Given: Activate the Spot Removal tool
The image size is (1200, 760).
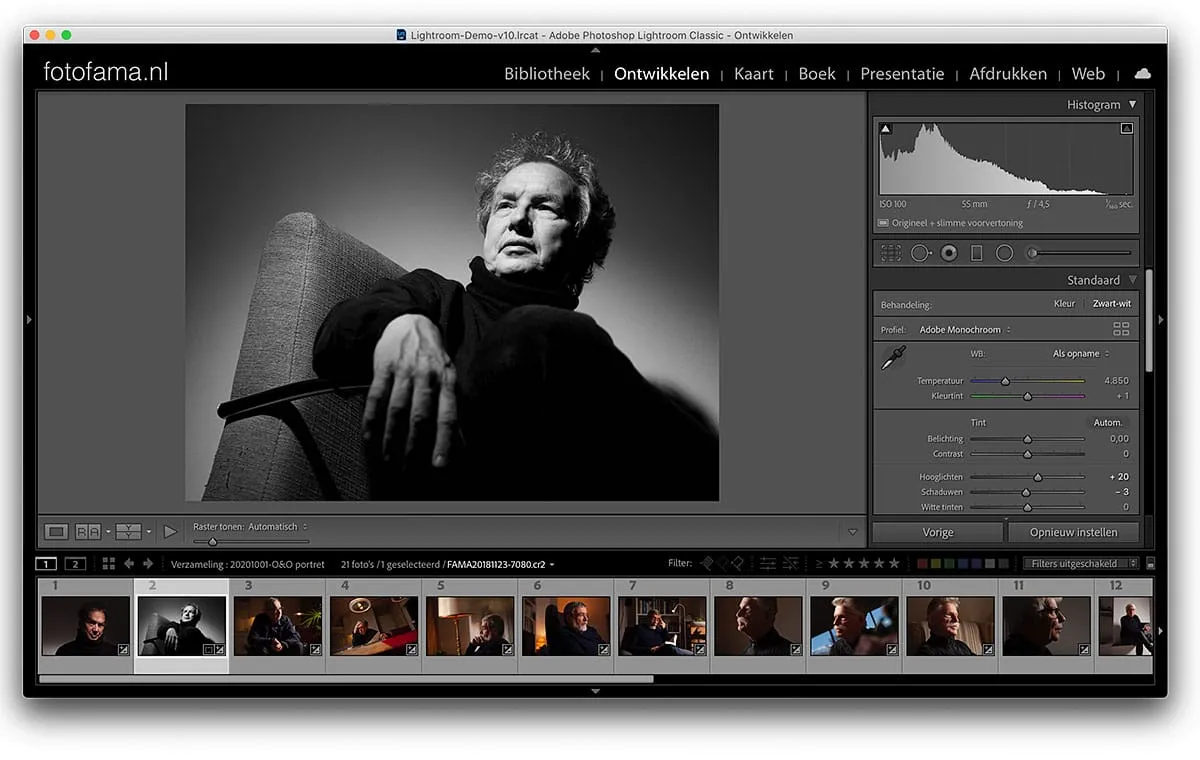Looking at the screenshot, I should click(920, 254).
